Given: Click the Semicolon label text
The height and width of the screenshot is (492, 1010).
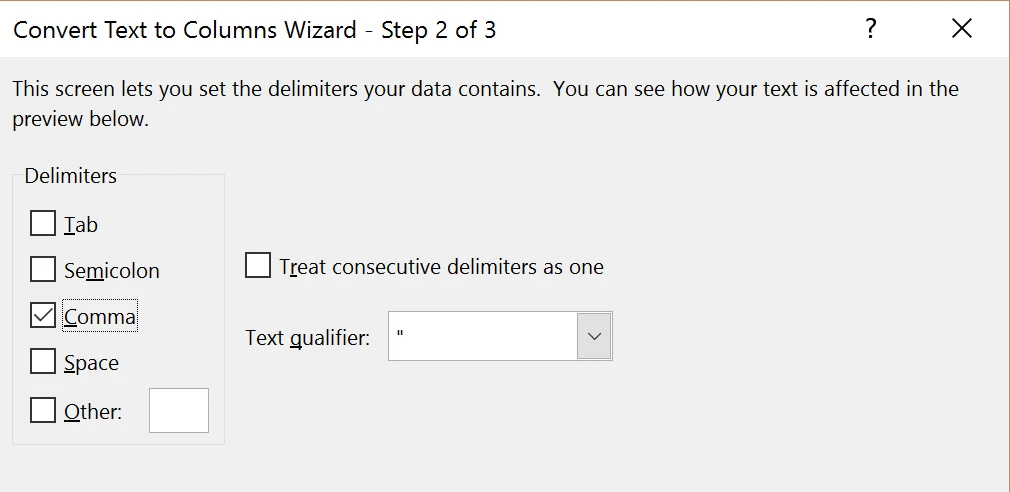Looking at the screenshot, I should (x=111, y=270).
